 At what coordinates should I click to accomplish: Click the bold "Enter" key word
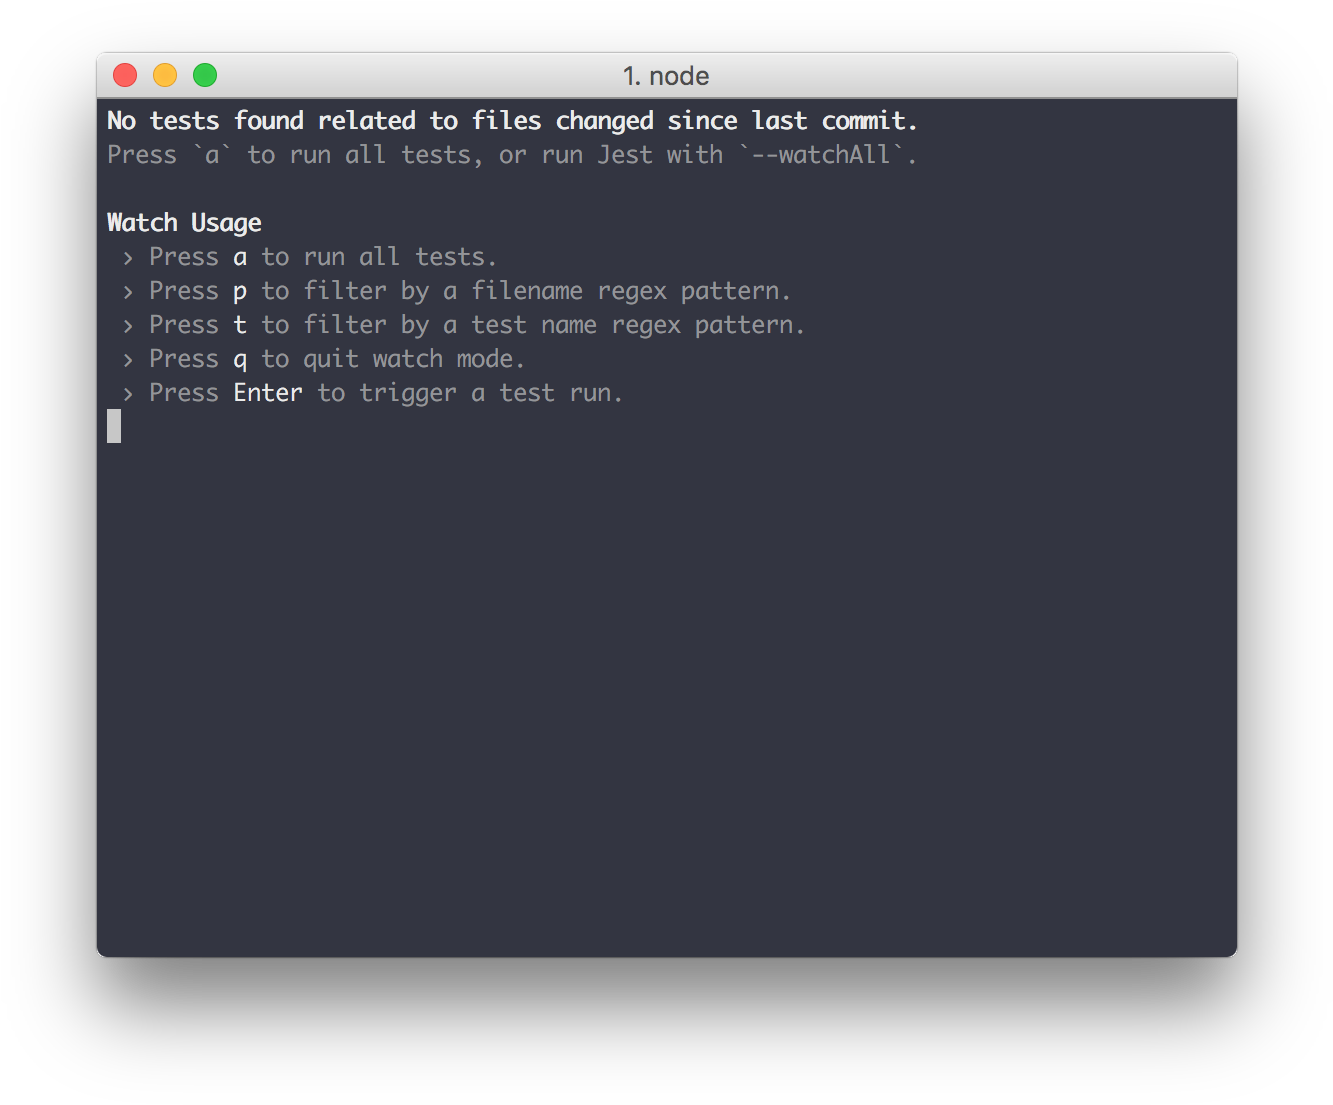(268, 393)
